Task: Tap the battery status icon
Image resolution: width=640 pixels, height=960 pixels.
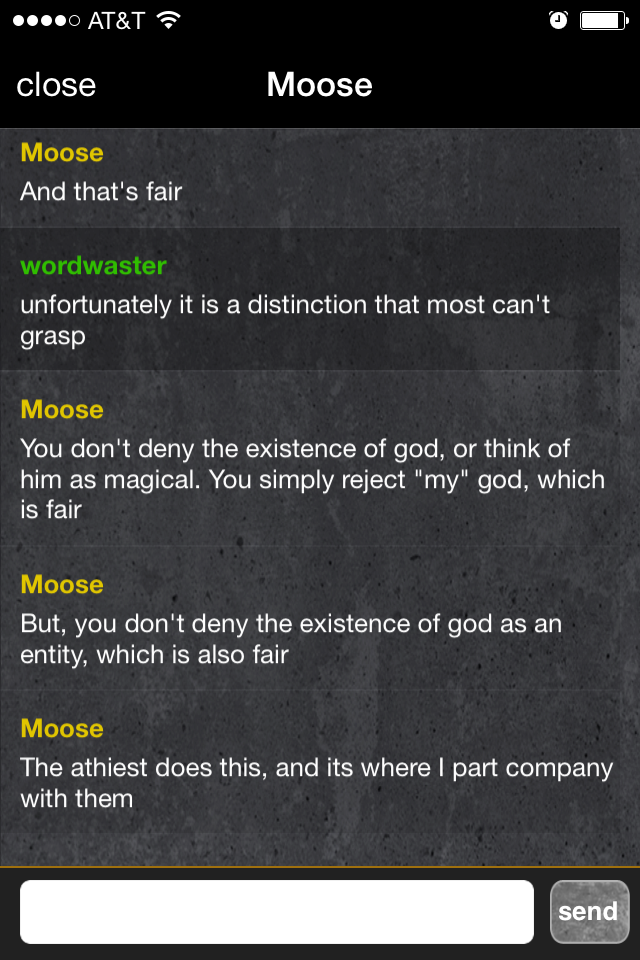Action: pos(604,21)
